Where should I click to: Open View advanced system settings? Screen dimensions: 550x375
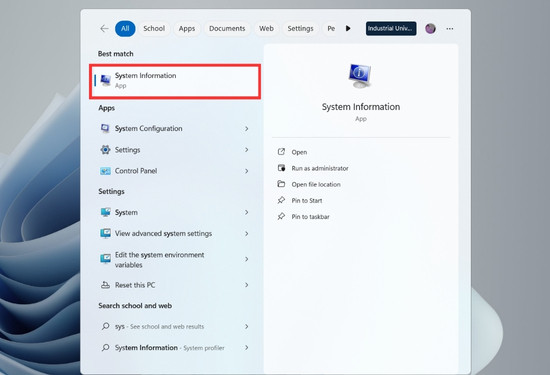(x=175, y=233)
